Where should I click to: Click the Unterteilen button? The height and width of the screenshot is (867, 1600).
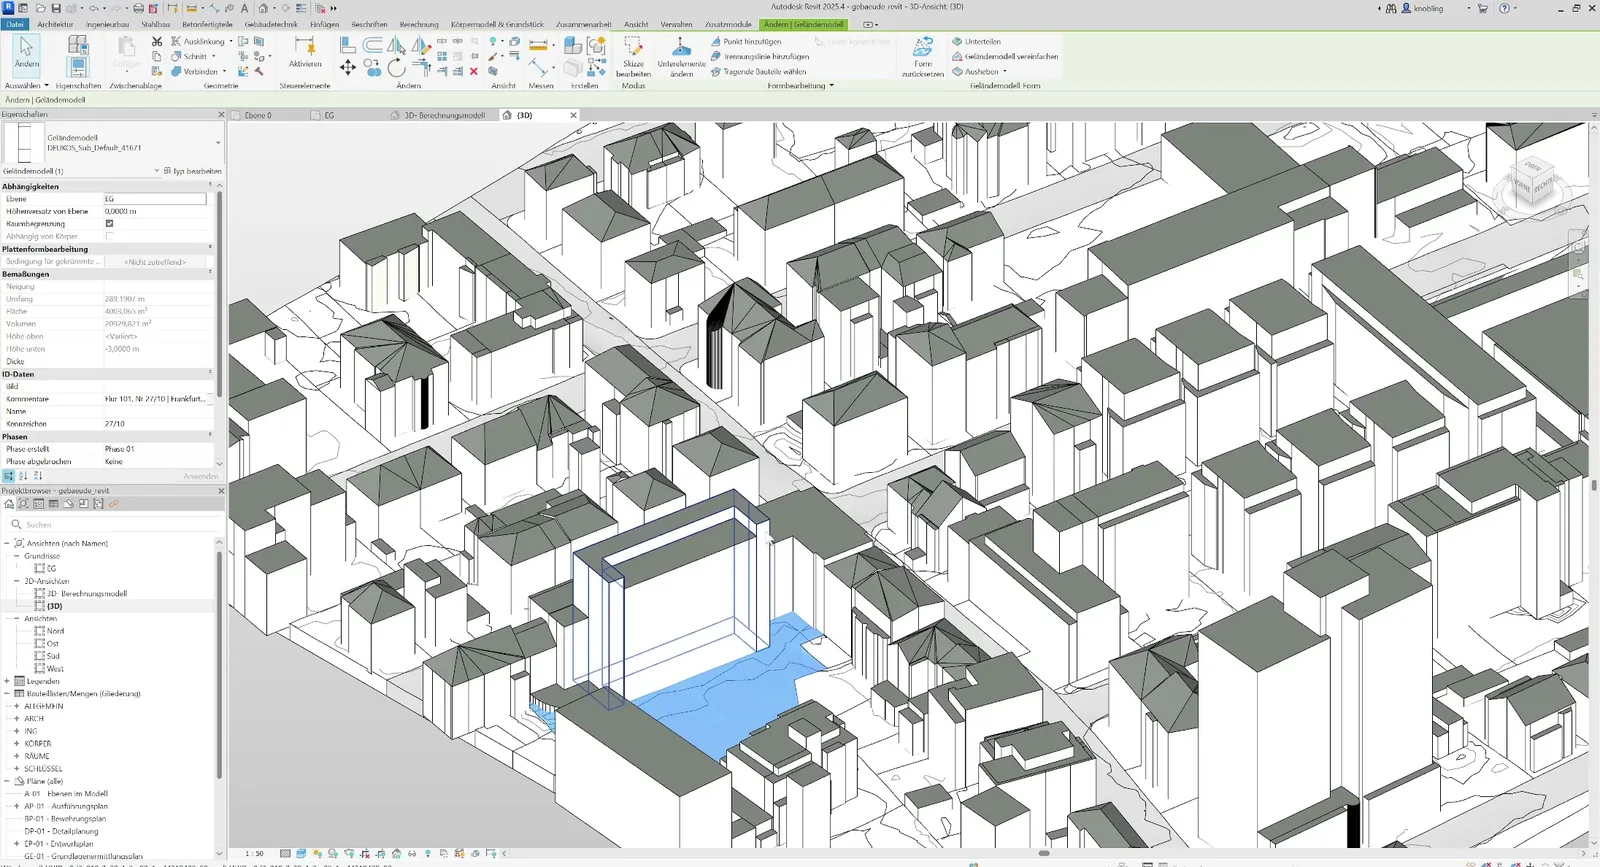pyautogui.click(x=976, y=42)
